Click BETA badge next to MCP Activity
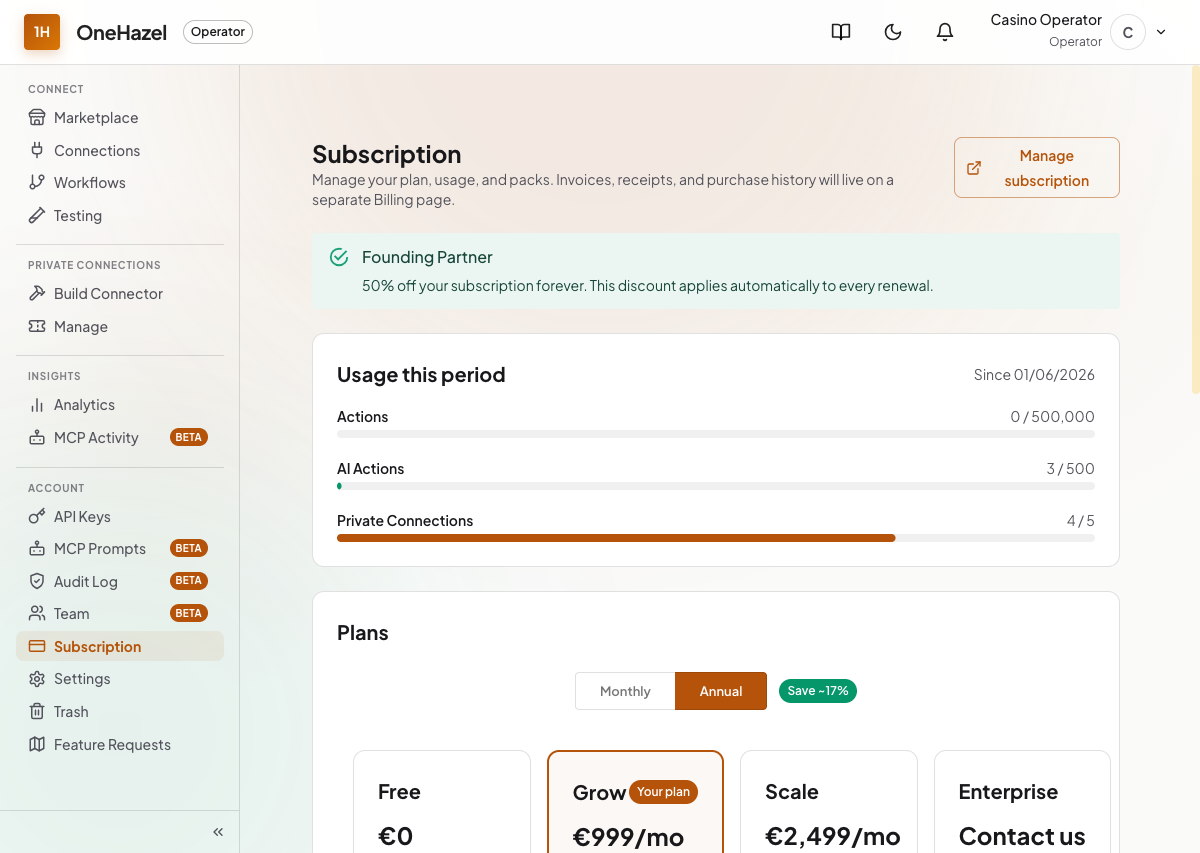The height and width of the screenshot is (853, 1200). click(189, 438)
